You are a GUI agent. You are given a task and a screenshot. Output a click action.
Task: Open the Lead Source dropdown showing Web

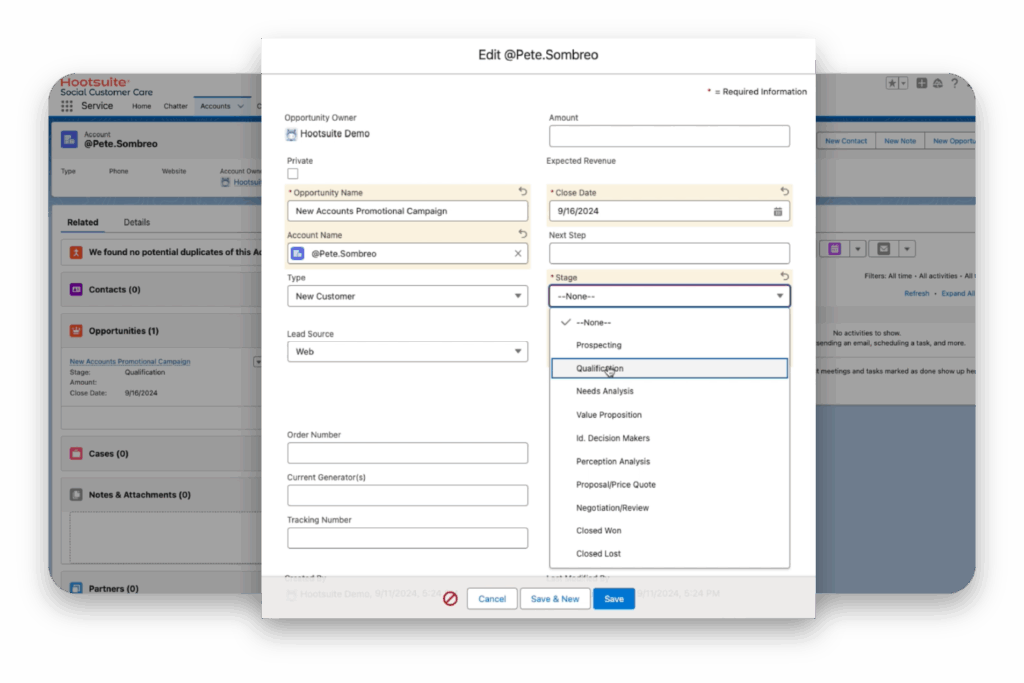(408, 351)
